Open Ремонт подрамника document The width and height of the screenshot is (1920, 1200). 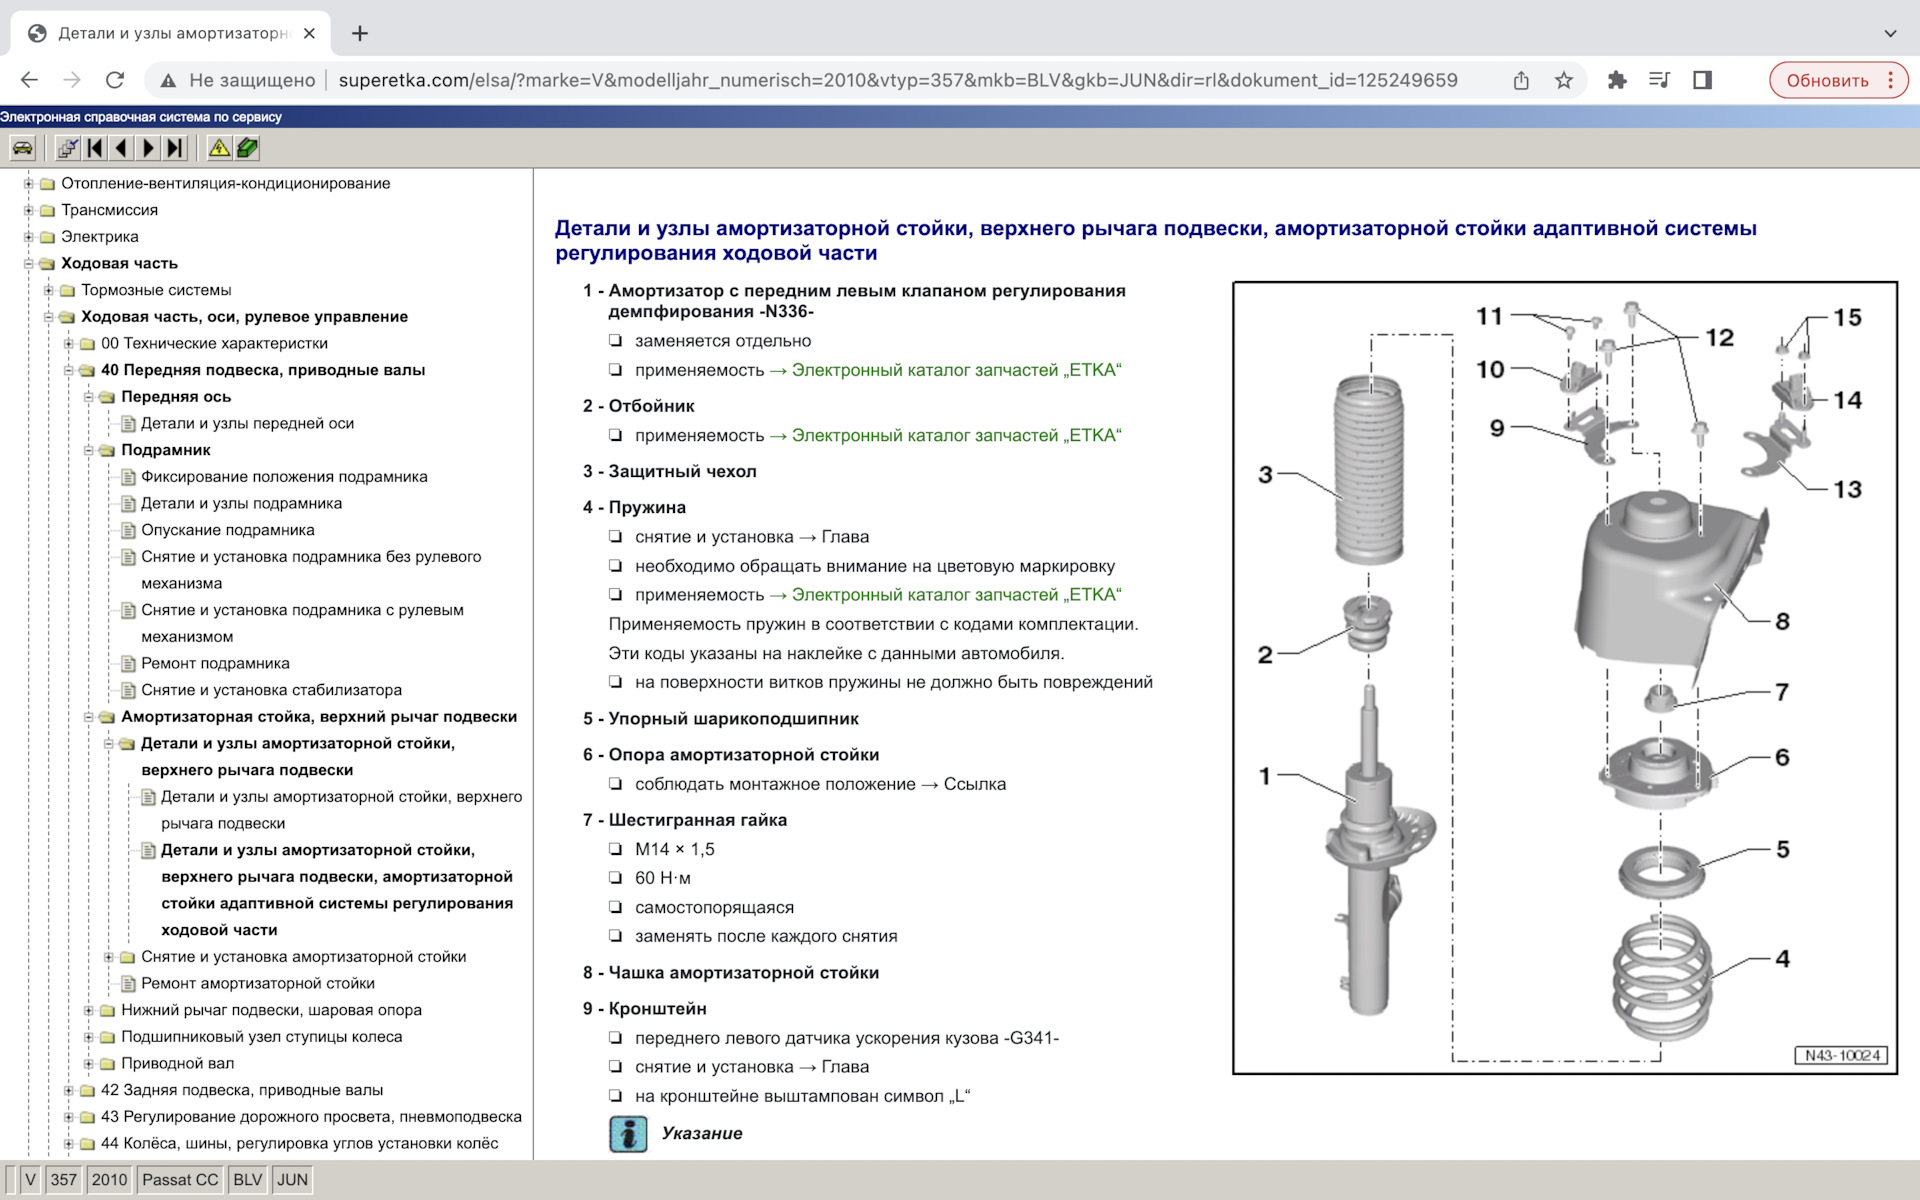[x=215, y=663]
